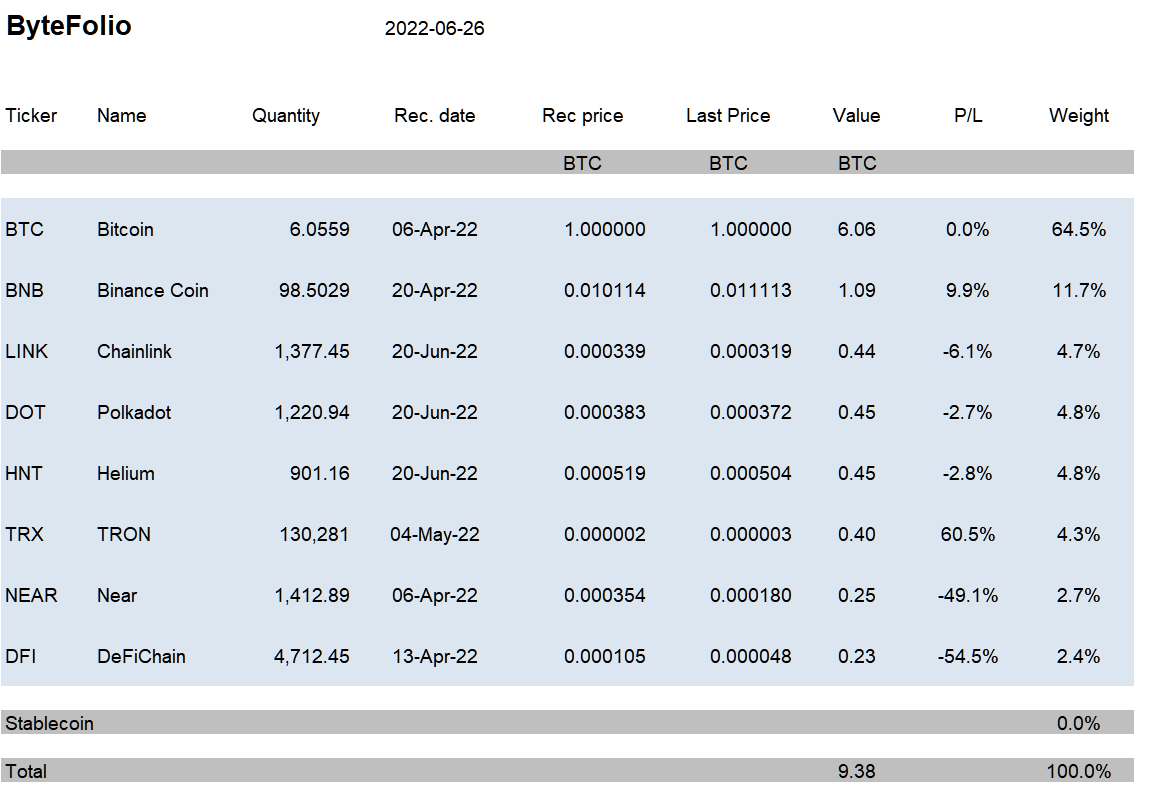Select total weight 100.0%

click(x=1079, y=772)
